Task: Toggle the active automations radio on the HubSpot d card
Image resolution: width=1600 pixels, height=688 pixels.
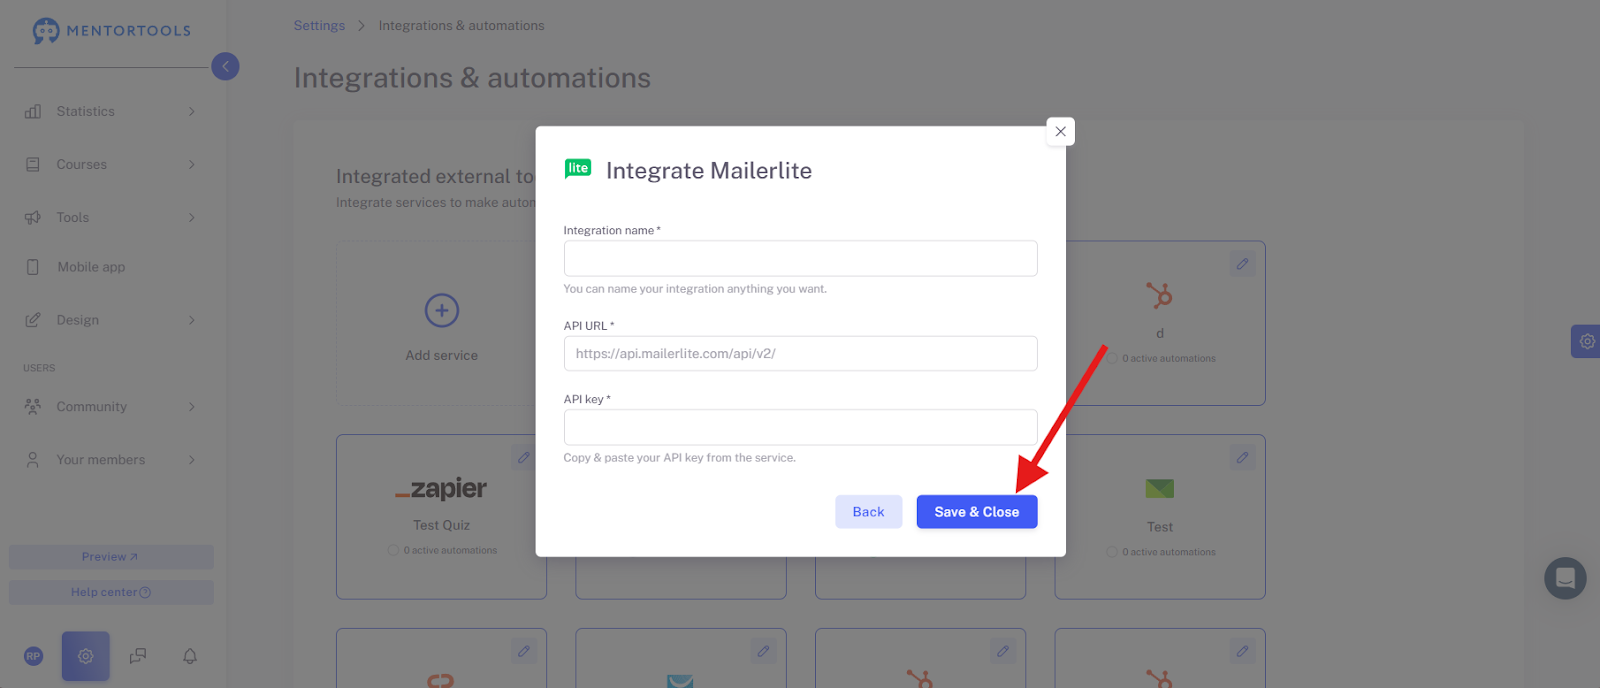Action: 1112,358
